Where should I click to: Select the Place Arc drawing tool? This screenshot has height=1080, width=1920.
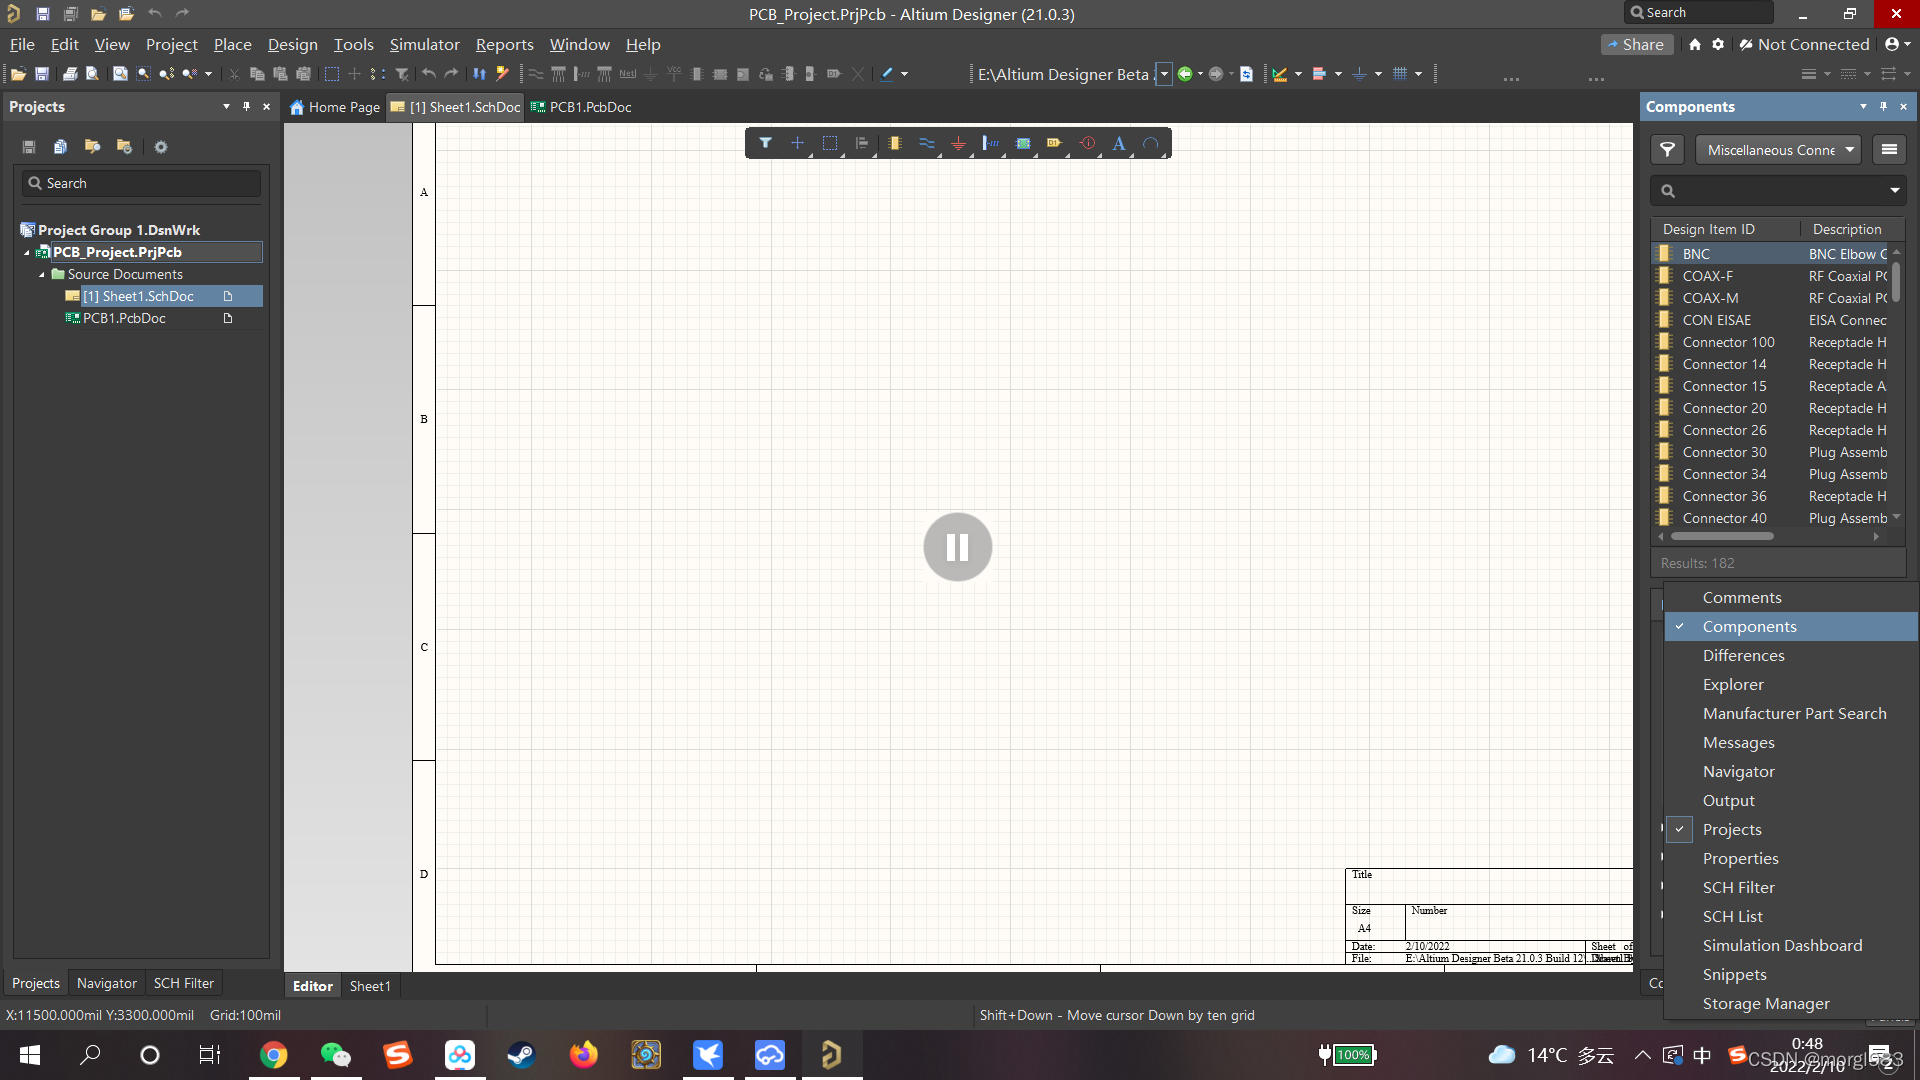1151,143
